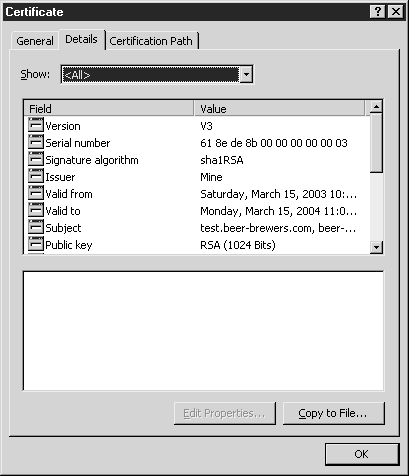This screenshot has height=476, width=409.
Task: Click the Public key field icon
Action: (36, 244)
